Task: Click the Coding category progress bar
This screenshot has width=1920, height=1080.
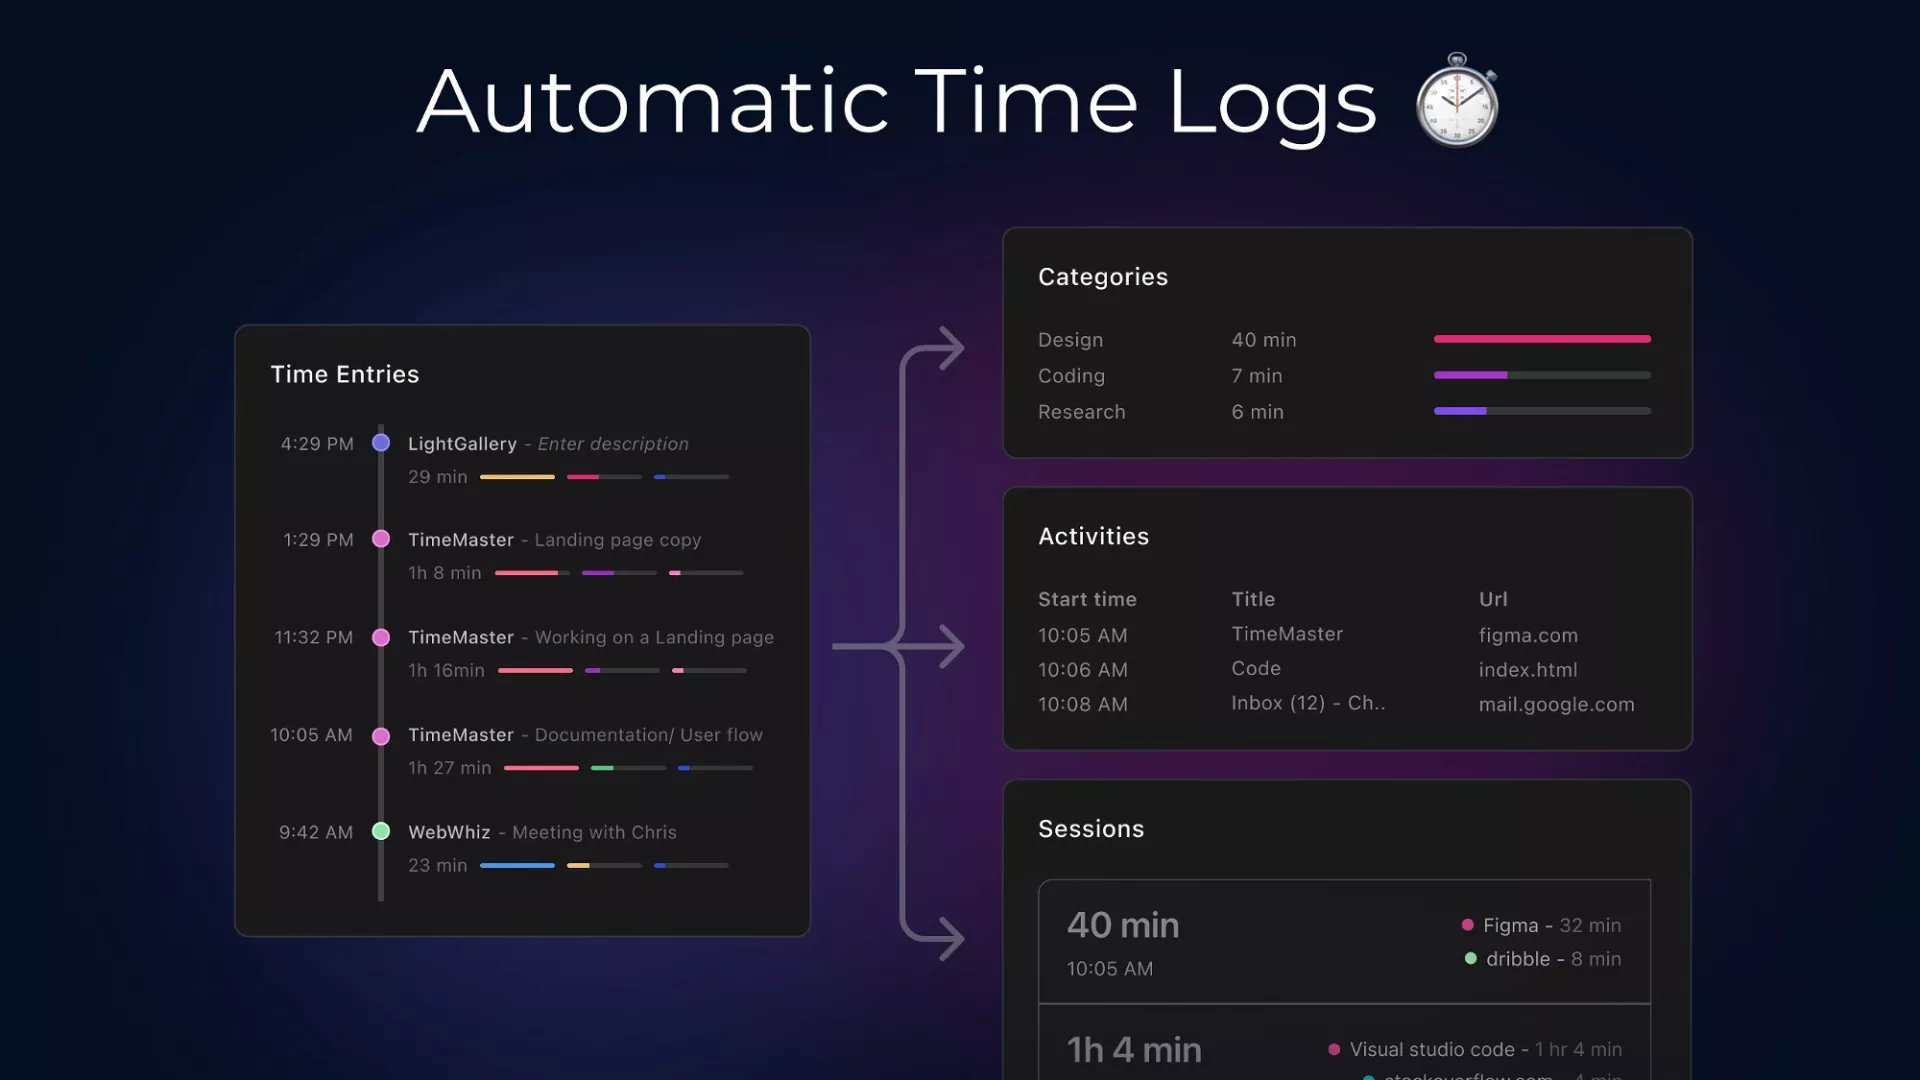Action: [x=1541, y=375]
